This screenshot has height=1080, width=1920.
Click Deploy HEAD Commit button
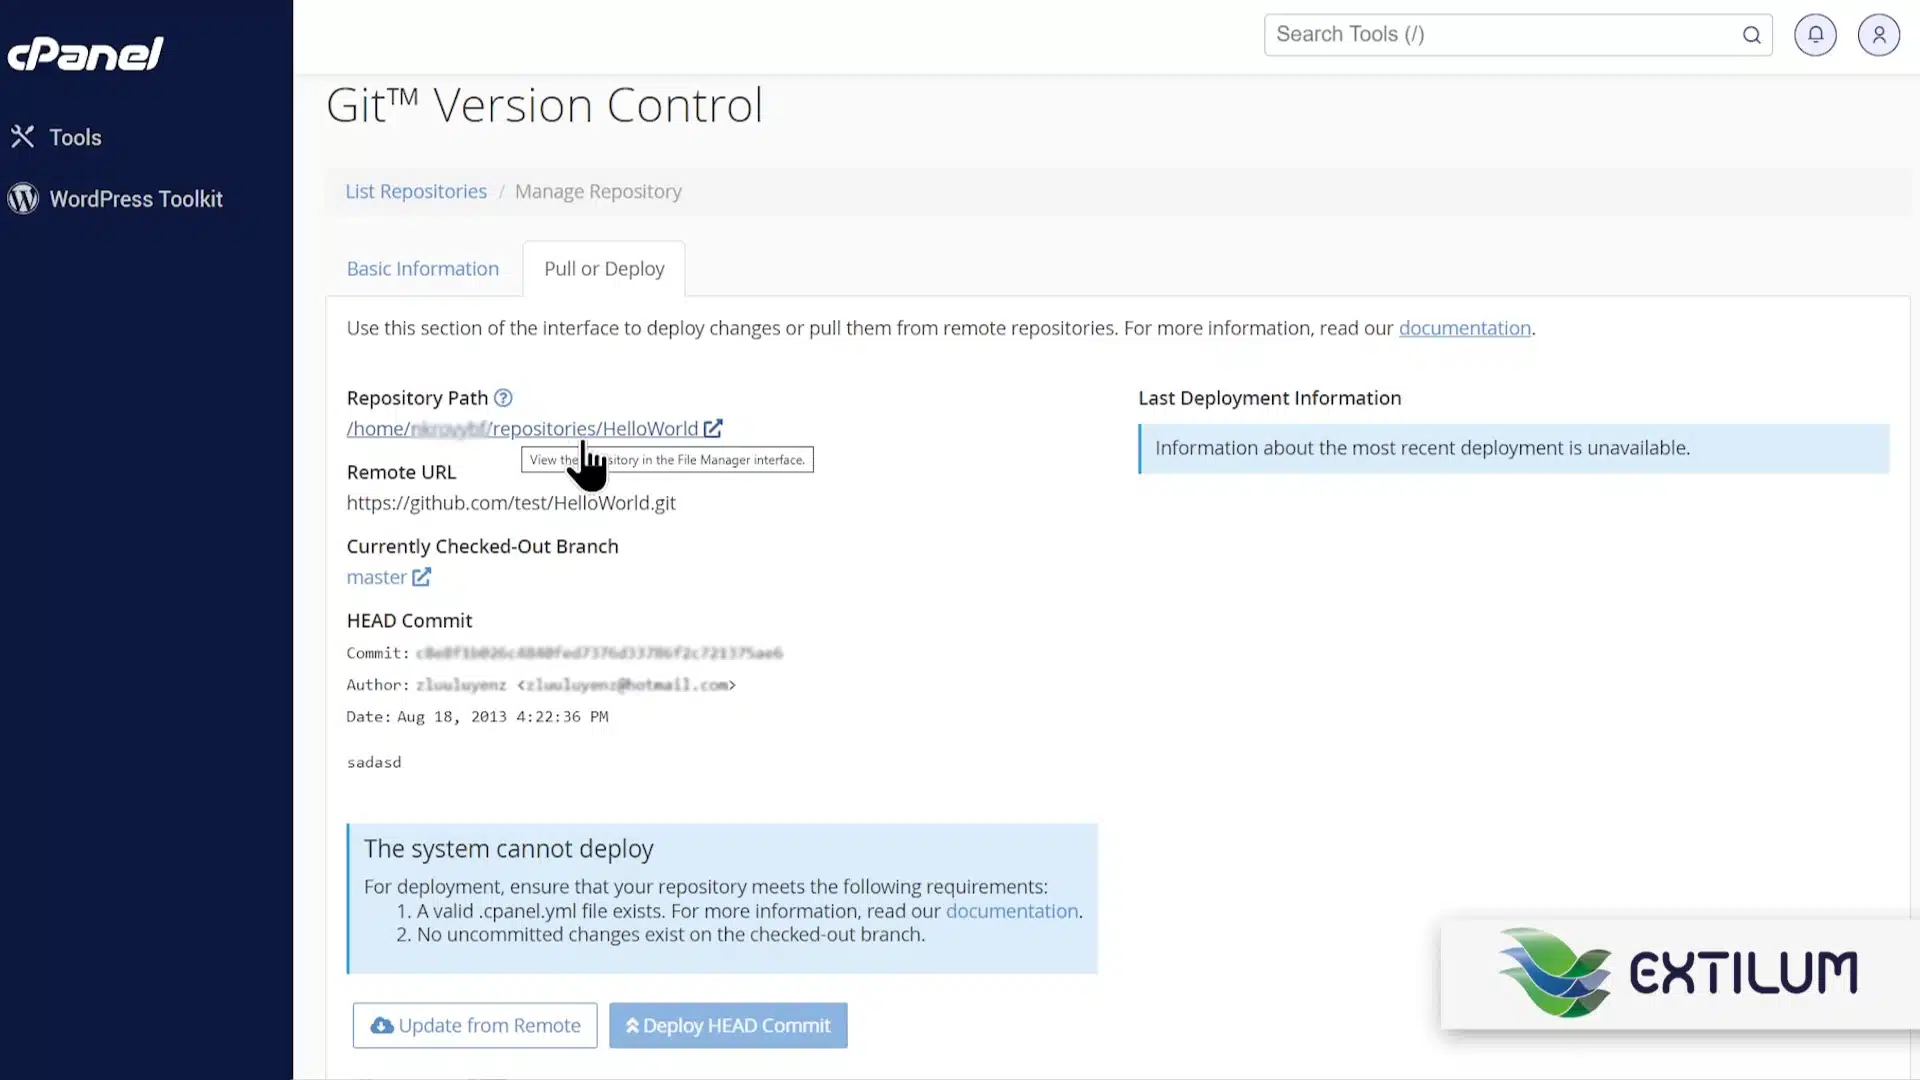point(728,1026)
